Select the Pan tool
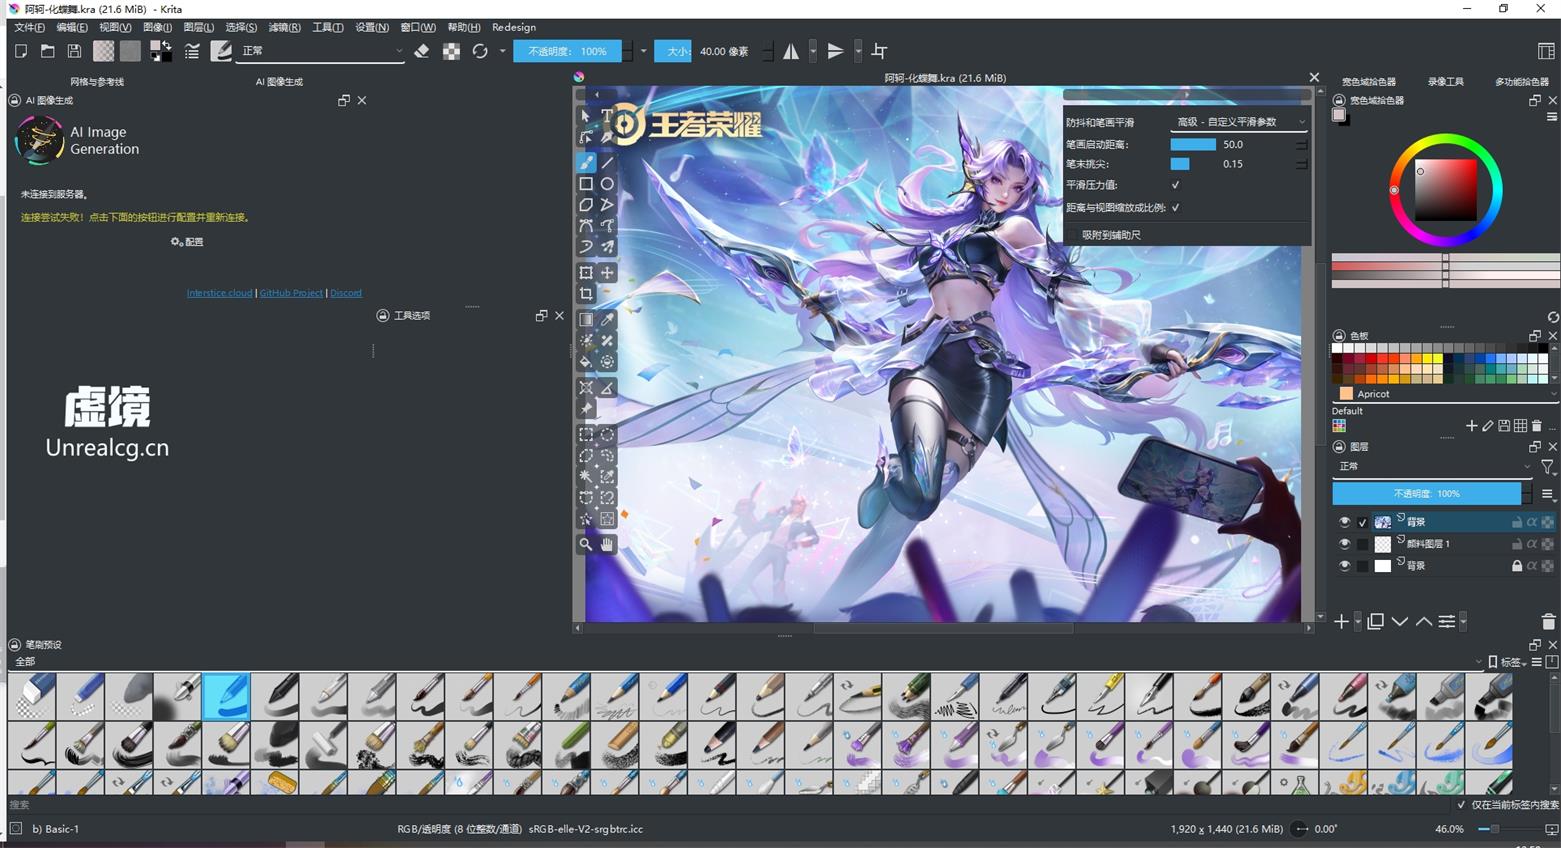The height and width of the screenshot is (848, 1561). point(606,543)
